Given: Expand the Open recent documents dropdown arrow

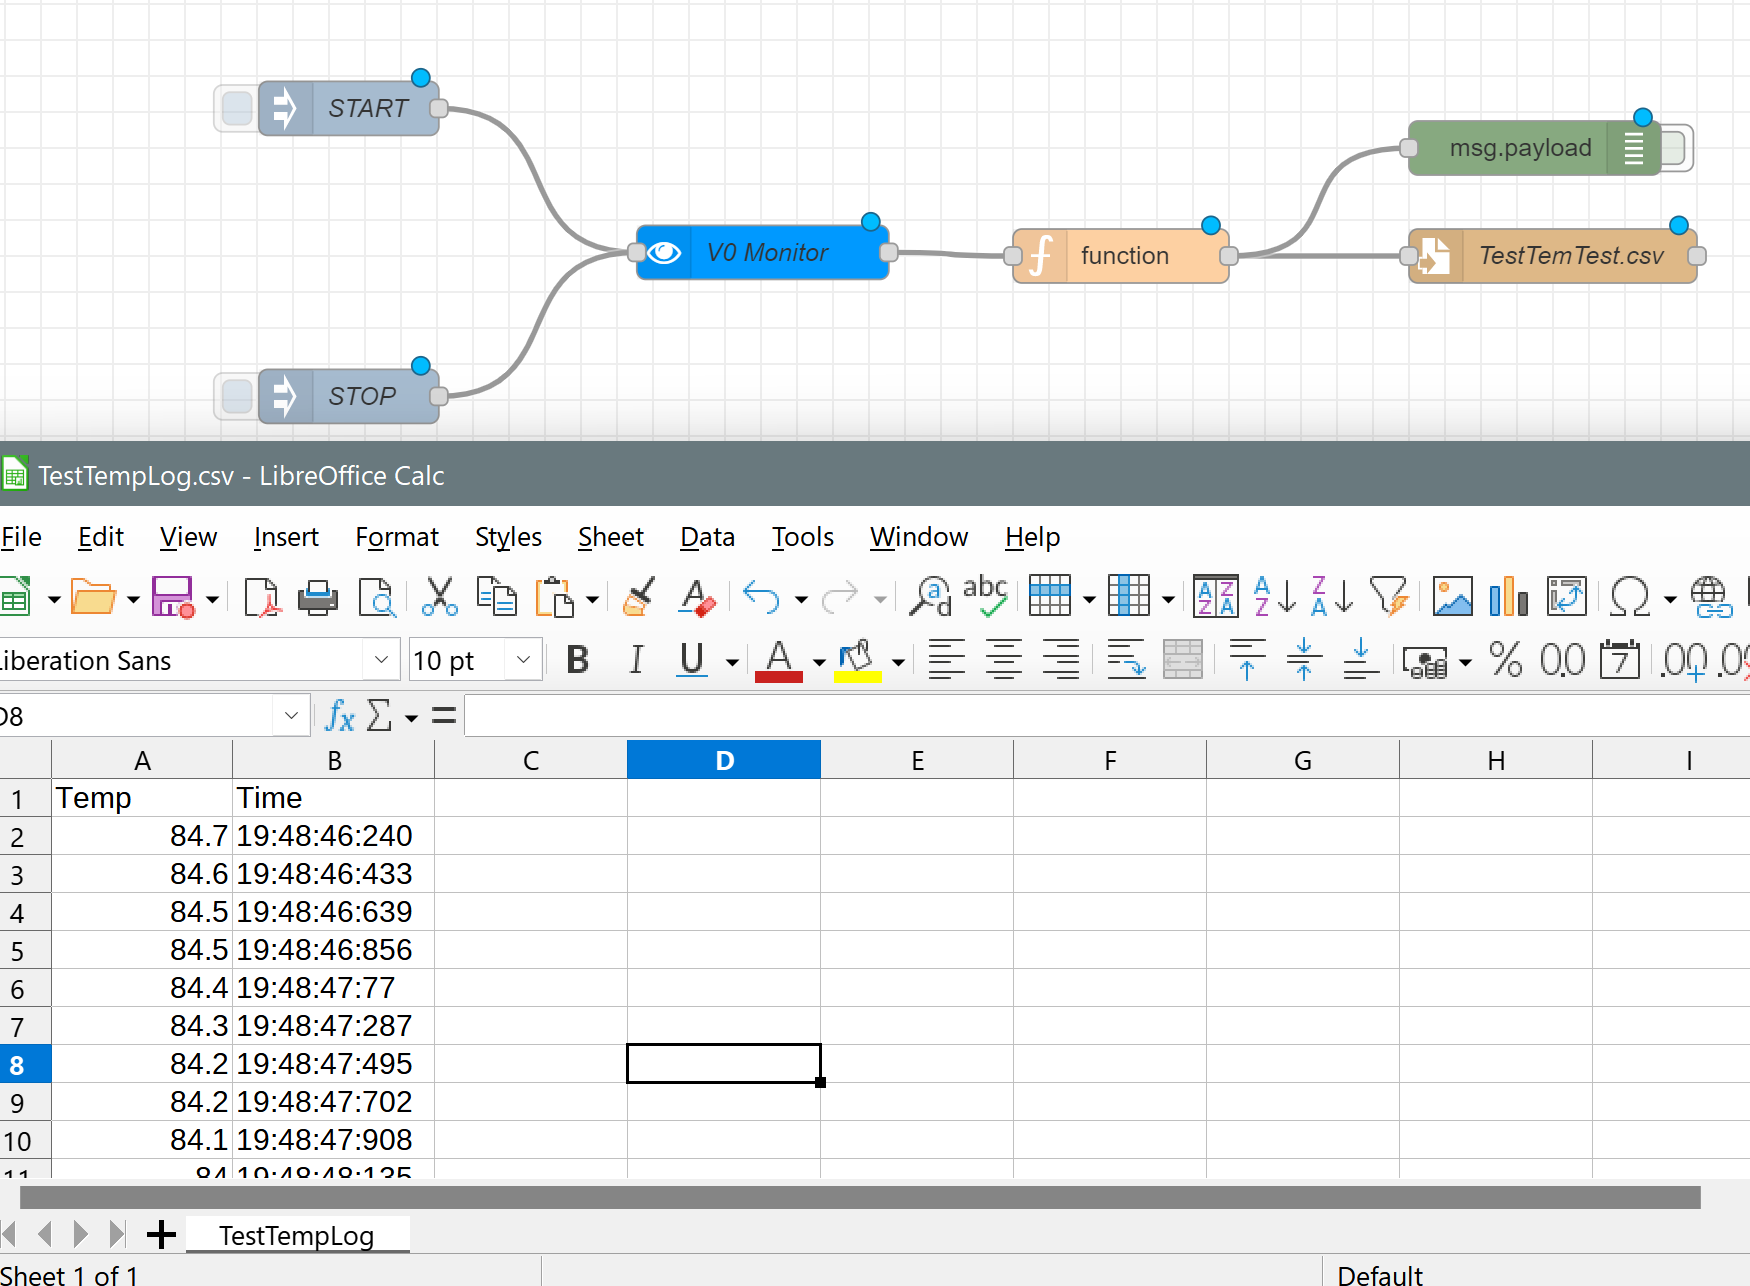Looking at the screenshot, I should [133, 600].
